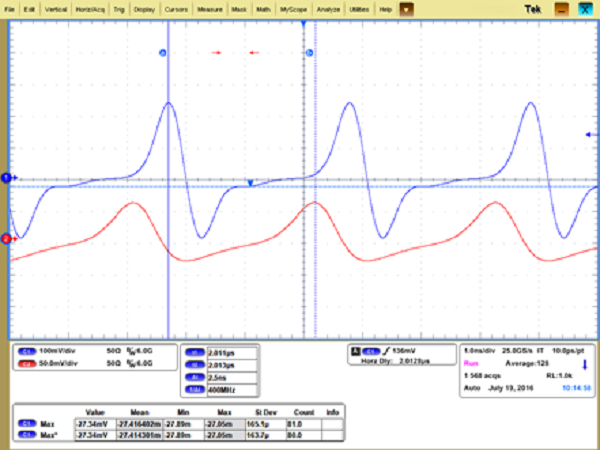600x450 pixels.
Task: Select cursor b handle on the graticule
Action: 309,52
